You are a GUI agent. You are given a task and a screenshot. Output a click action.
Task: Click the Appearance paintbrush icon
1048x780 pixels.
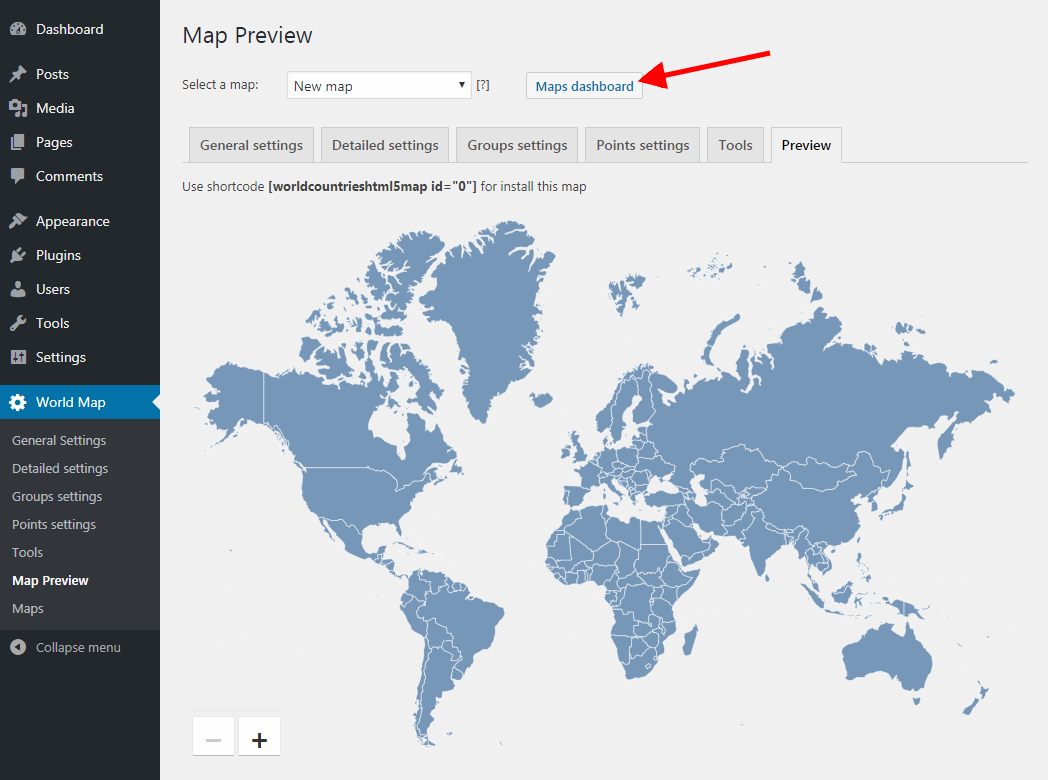(x=20, y=220)
